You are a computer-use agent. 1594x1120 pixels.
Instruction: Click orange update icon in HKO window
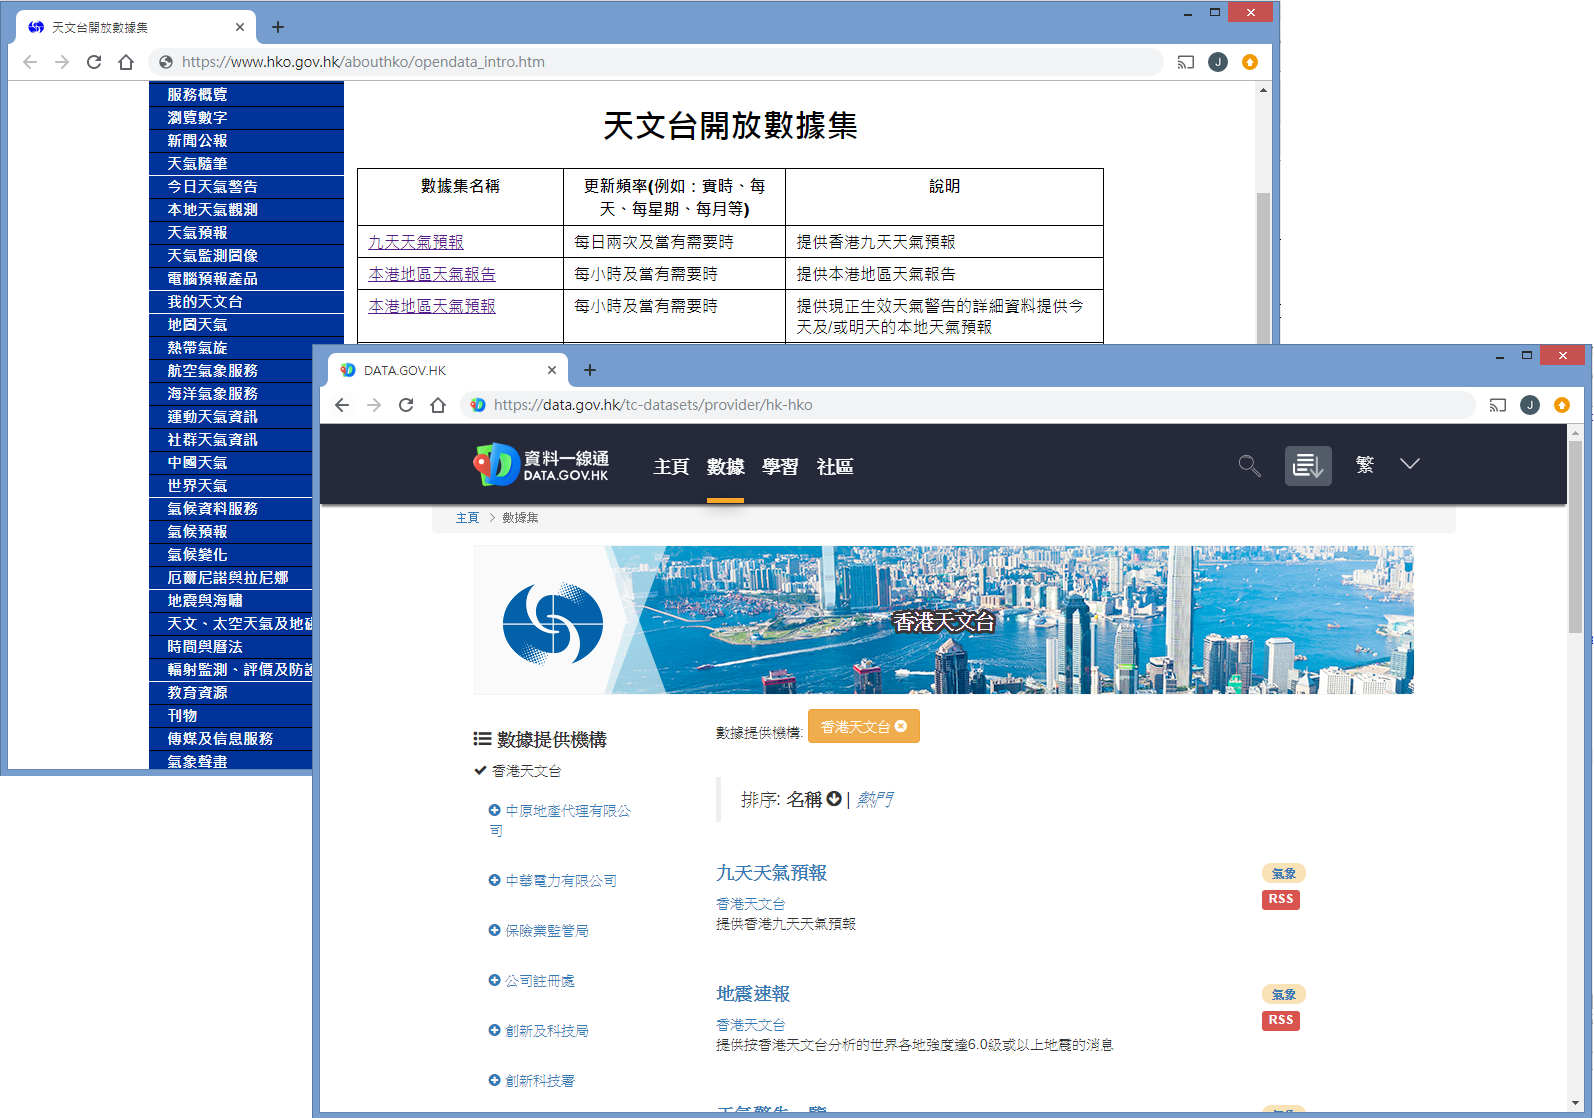coord(1250,62)
